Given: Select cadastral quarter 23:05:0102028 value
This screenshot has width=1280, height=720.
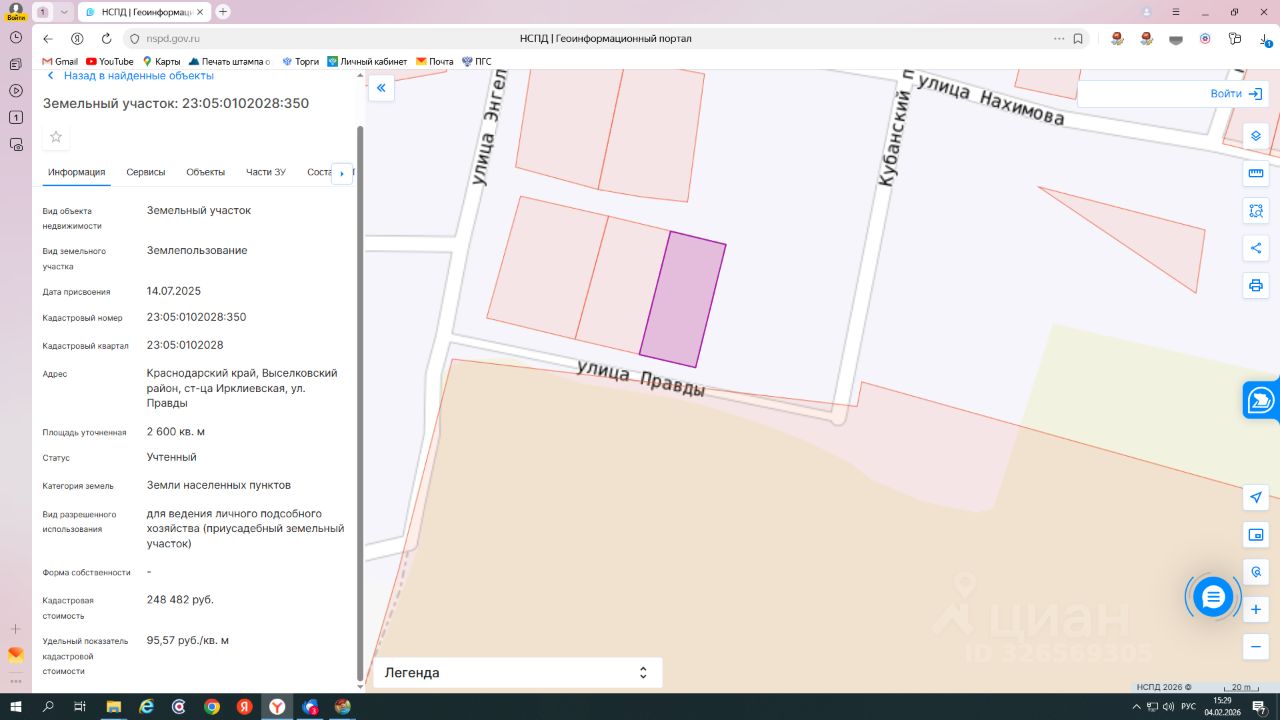Looking at the screenshot, I should [185, 345].
